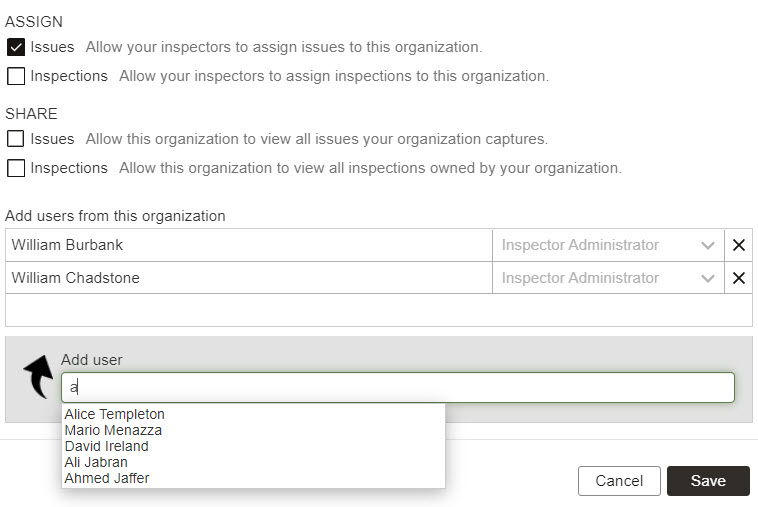Remove William Burbank with the X icon
758x507 pixels.
[x=739, y=245]
